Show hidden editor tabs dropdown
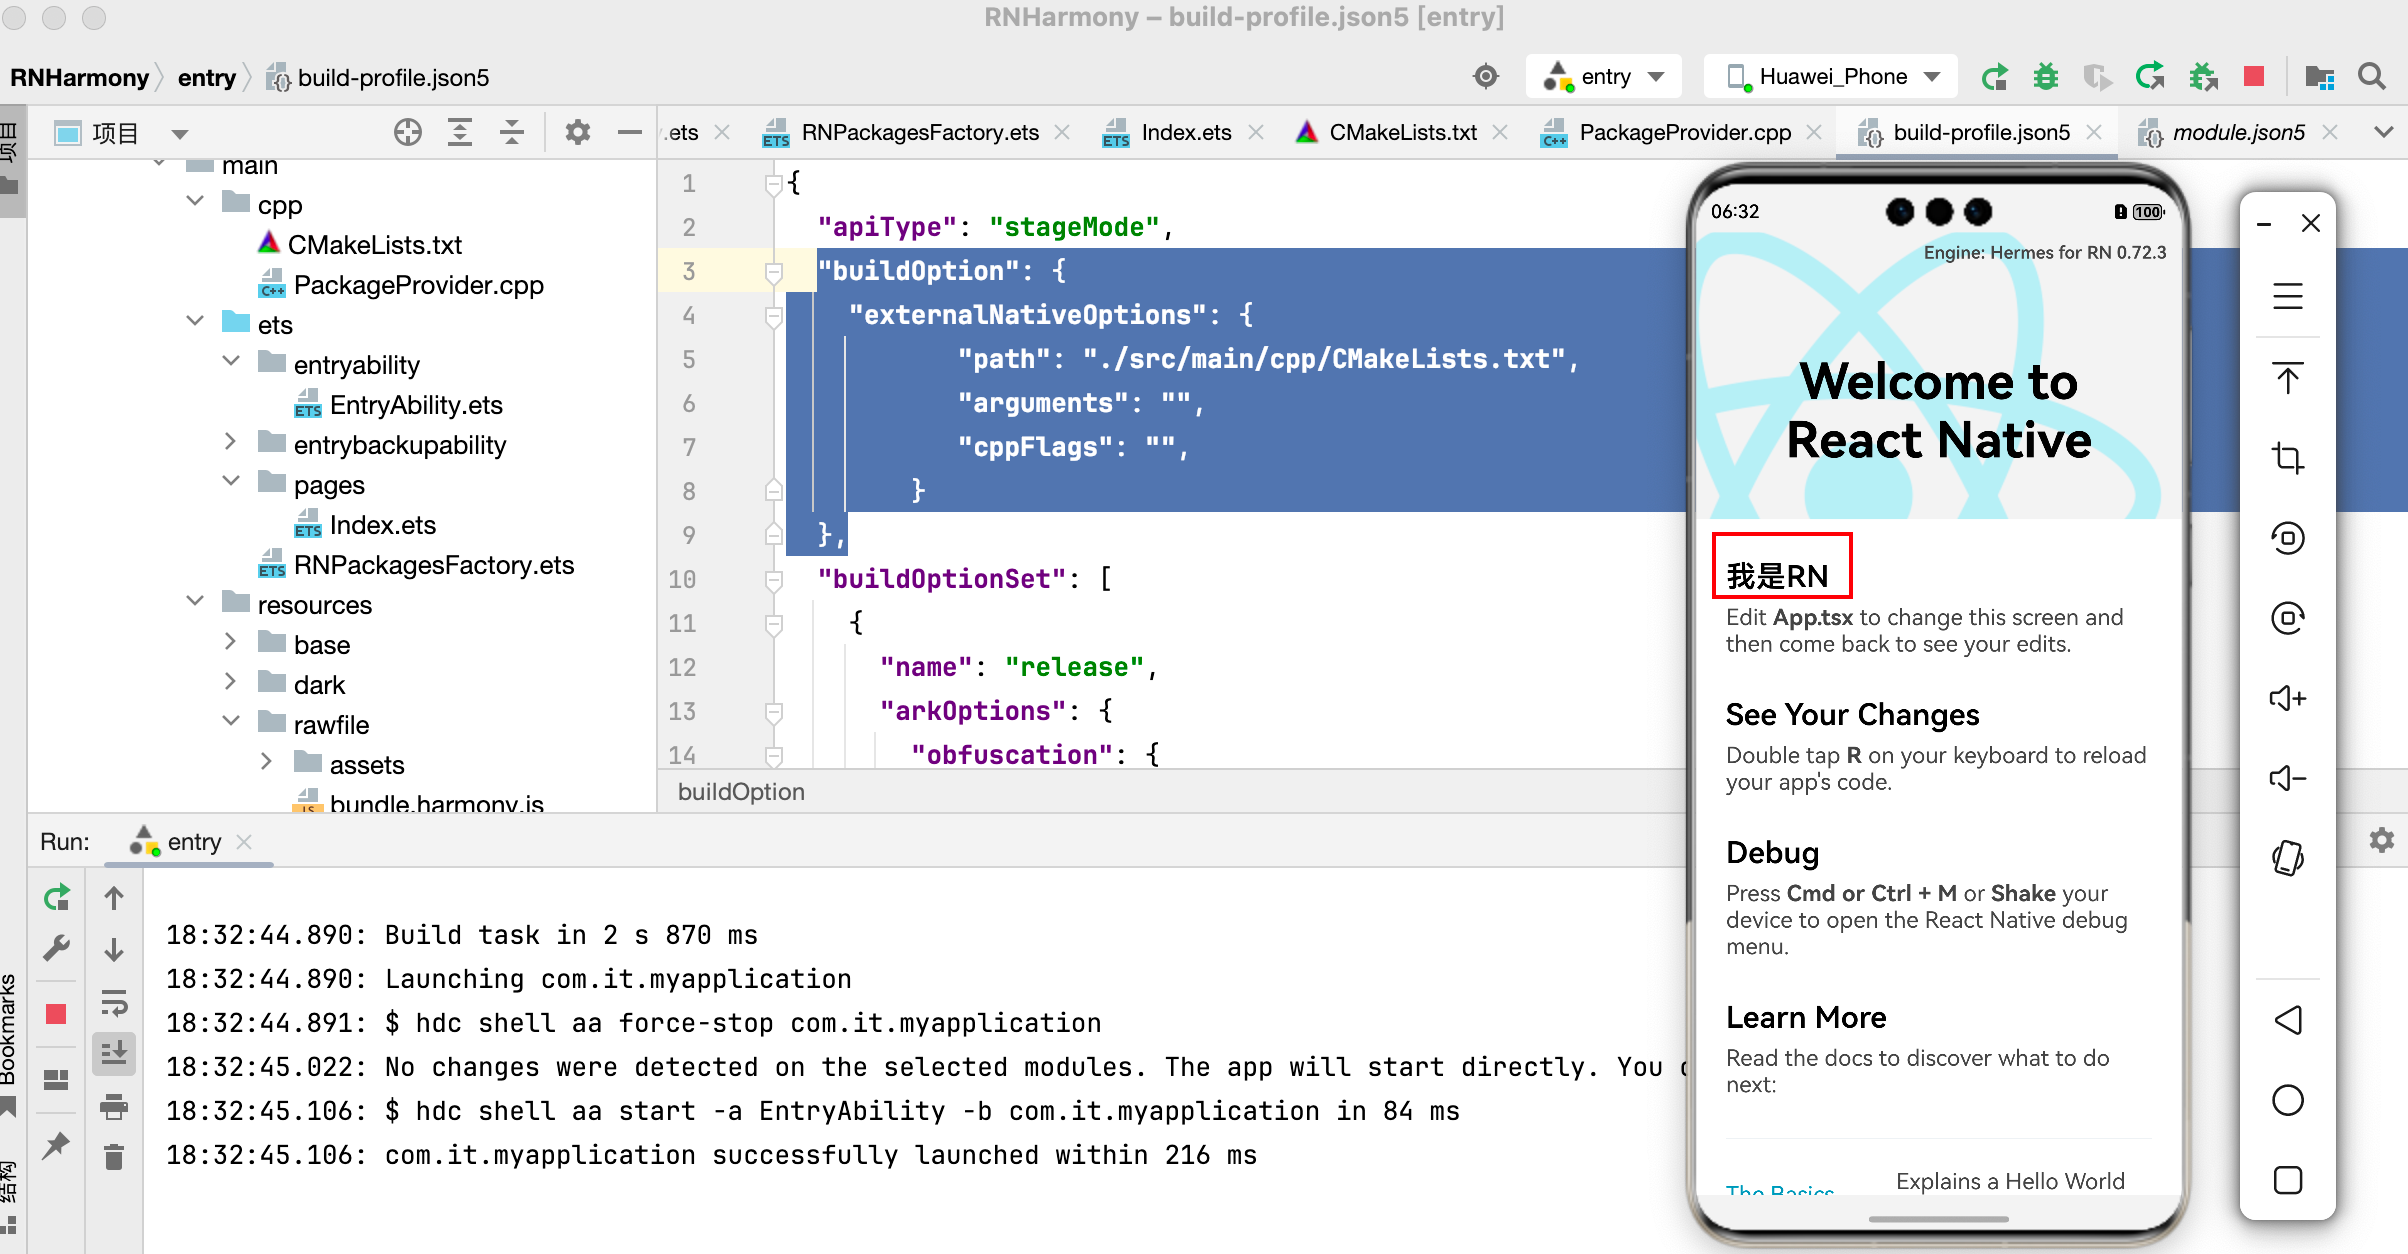 tap(2385, 132)
